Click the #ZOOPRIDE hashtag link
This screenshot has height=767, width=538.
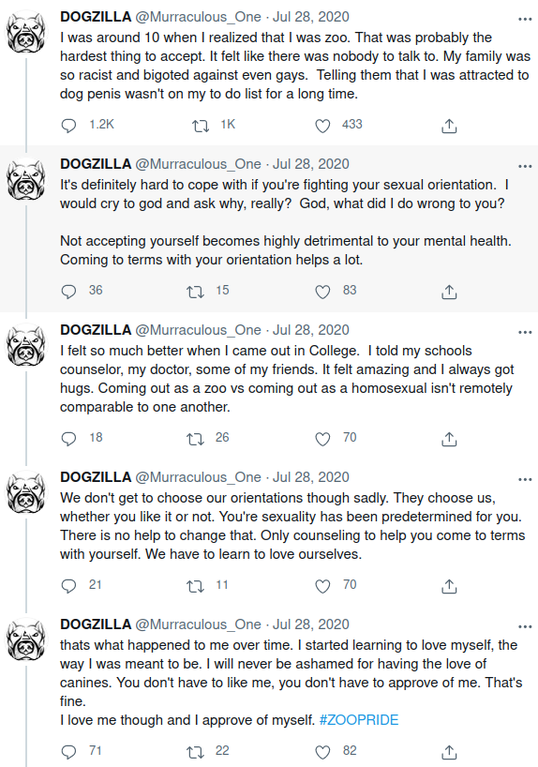click(359, 720)
